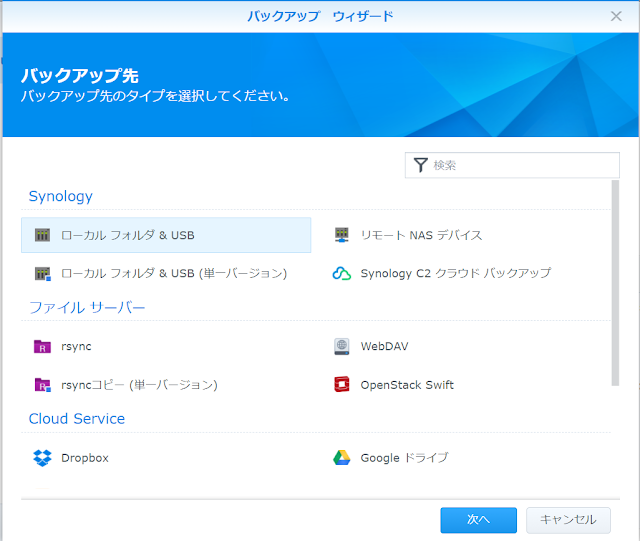
Task: Click the 次へ button
Action: point(478,520)
